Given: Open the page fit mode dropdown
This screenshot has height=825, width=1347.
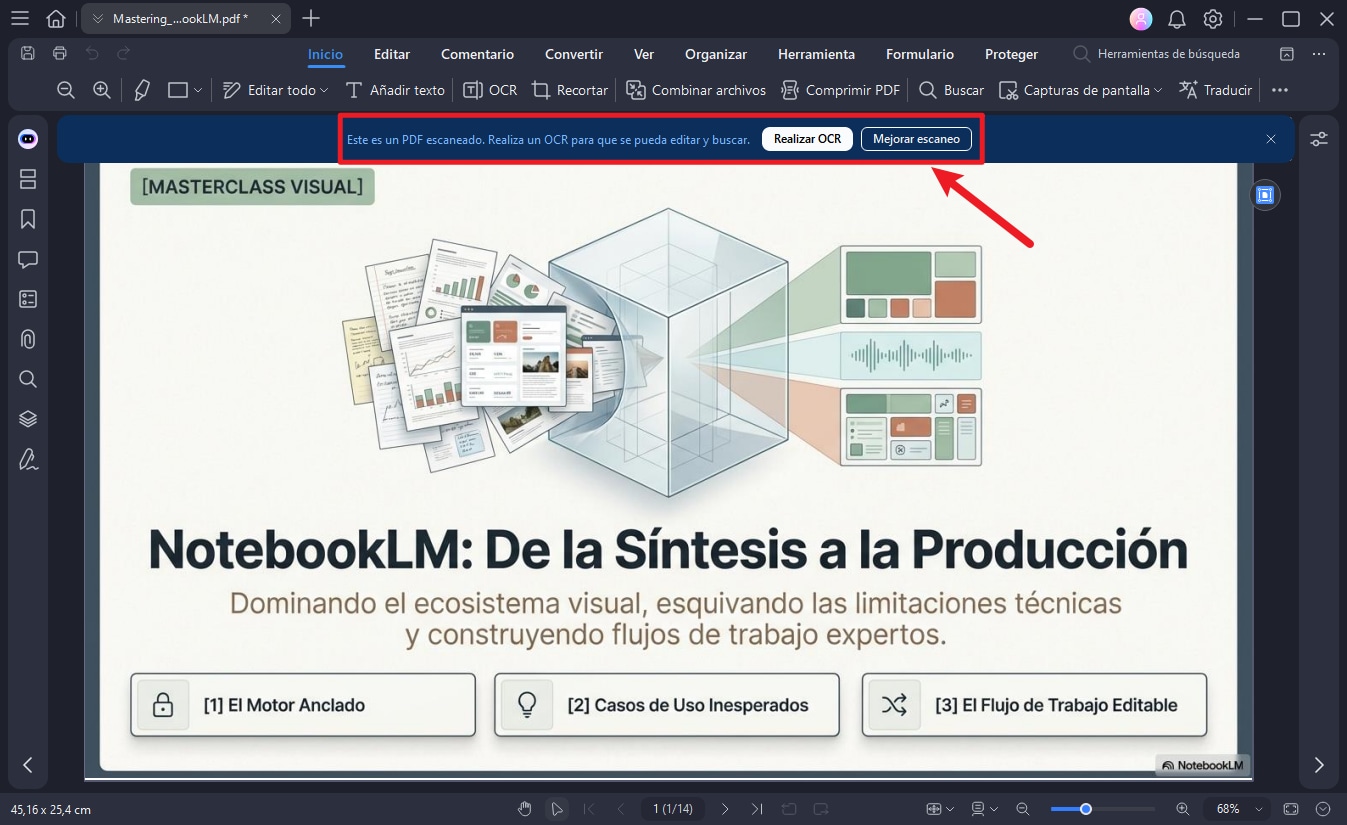Looking at the screenshot, I should point(940,808).
